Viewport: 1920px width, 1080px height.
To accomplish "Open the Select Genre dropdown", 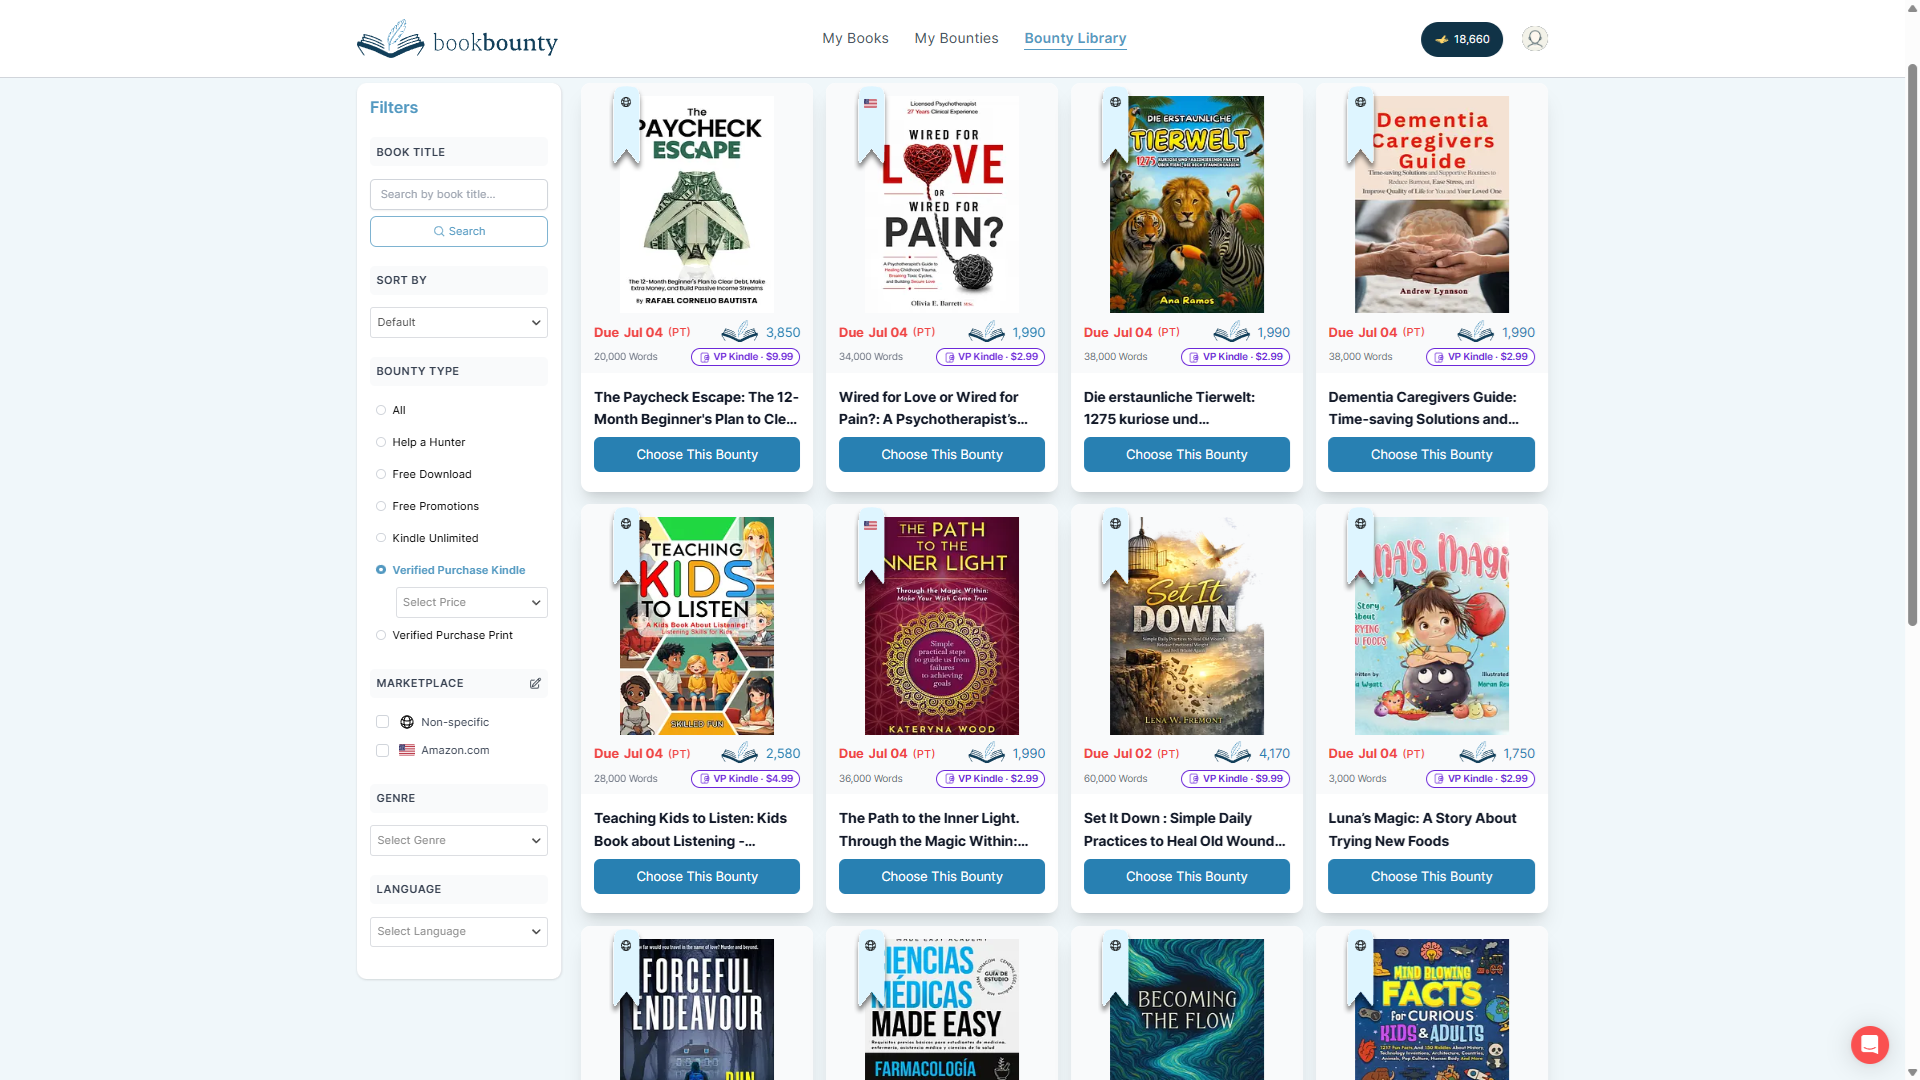I will pyautogui.click(x=459, y=840).
